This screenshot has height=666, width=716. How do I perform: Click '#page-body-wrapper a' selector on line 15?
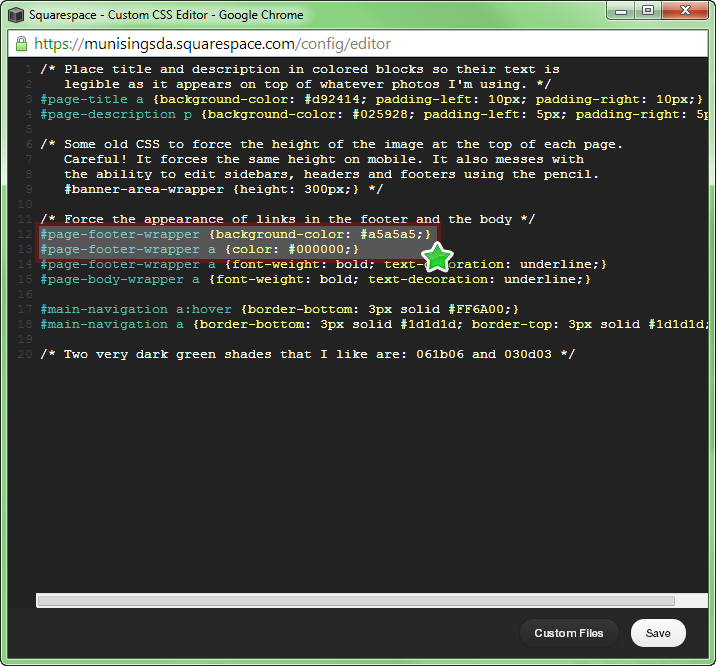(x=120, y=279)
